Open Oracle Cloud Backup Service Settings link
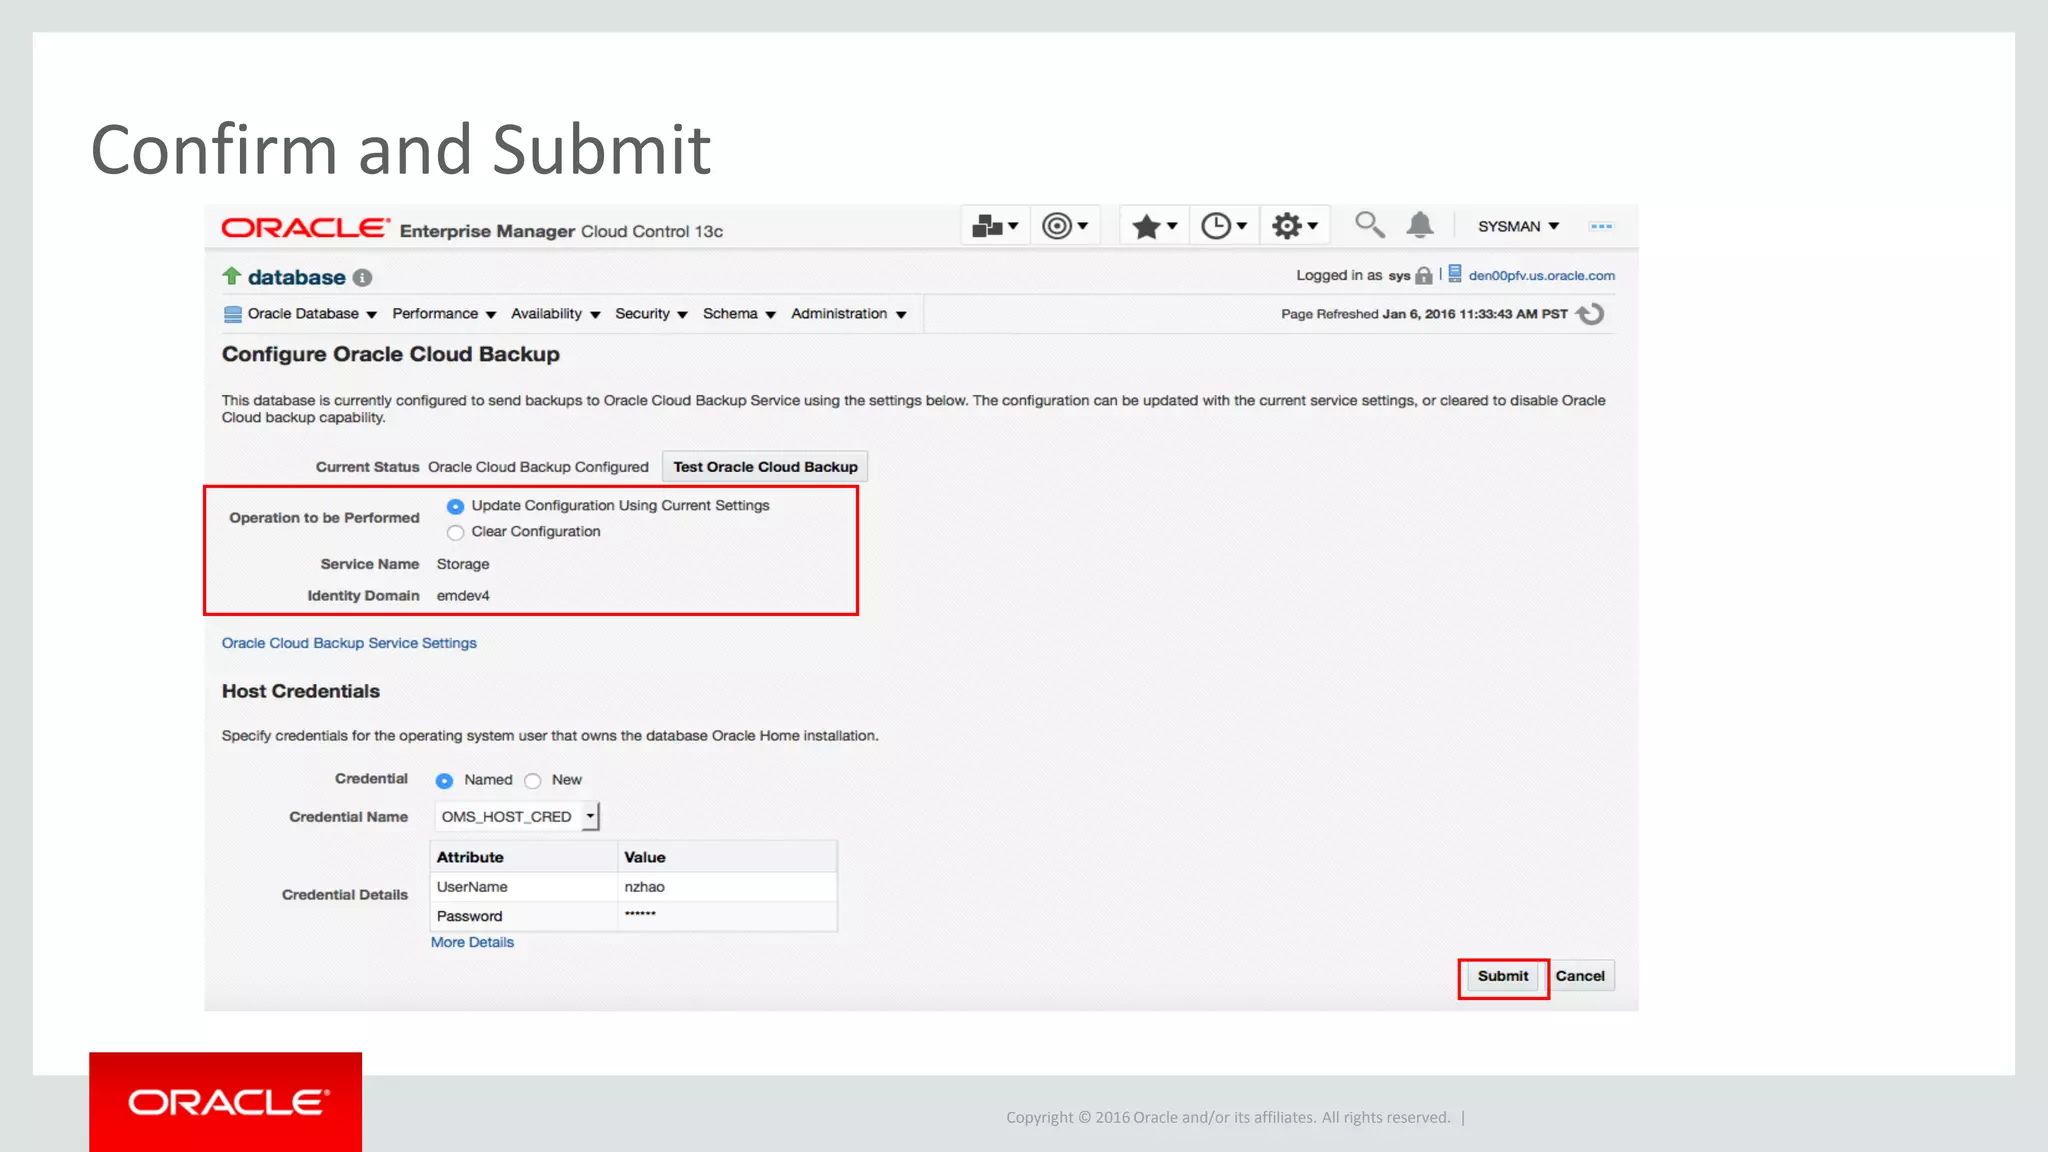The width and height of the screenshot is (2048, 1152). coord(349,643)
